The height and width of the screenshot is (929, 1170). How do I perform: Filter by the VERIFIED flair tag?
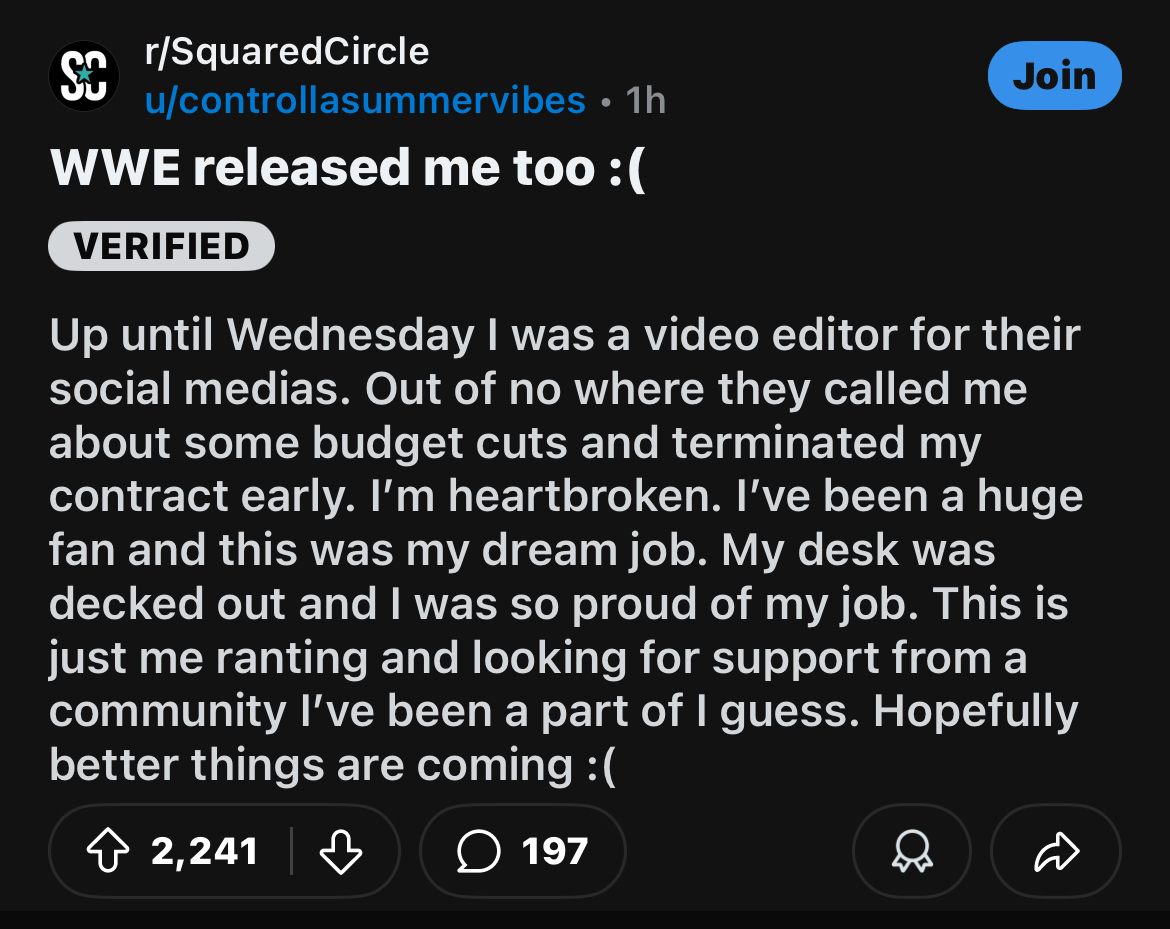161,246
